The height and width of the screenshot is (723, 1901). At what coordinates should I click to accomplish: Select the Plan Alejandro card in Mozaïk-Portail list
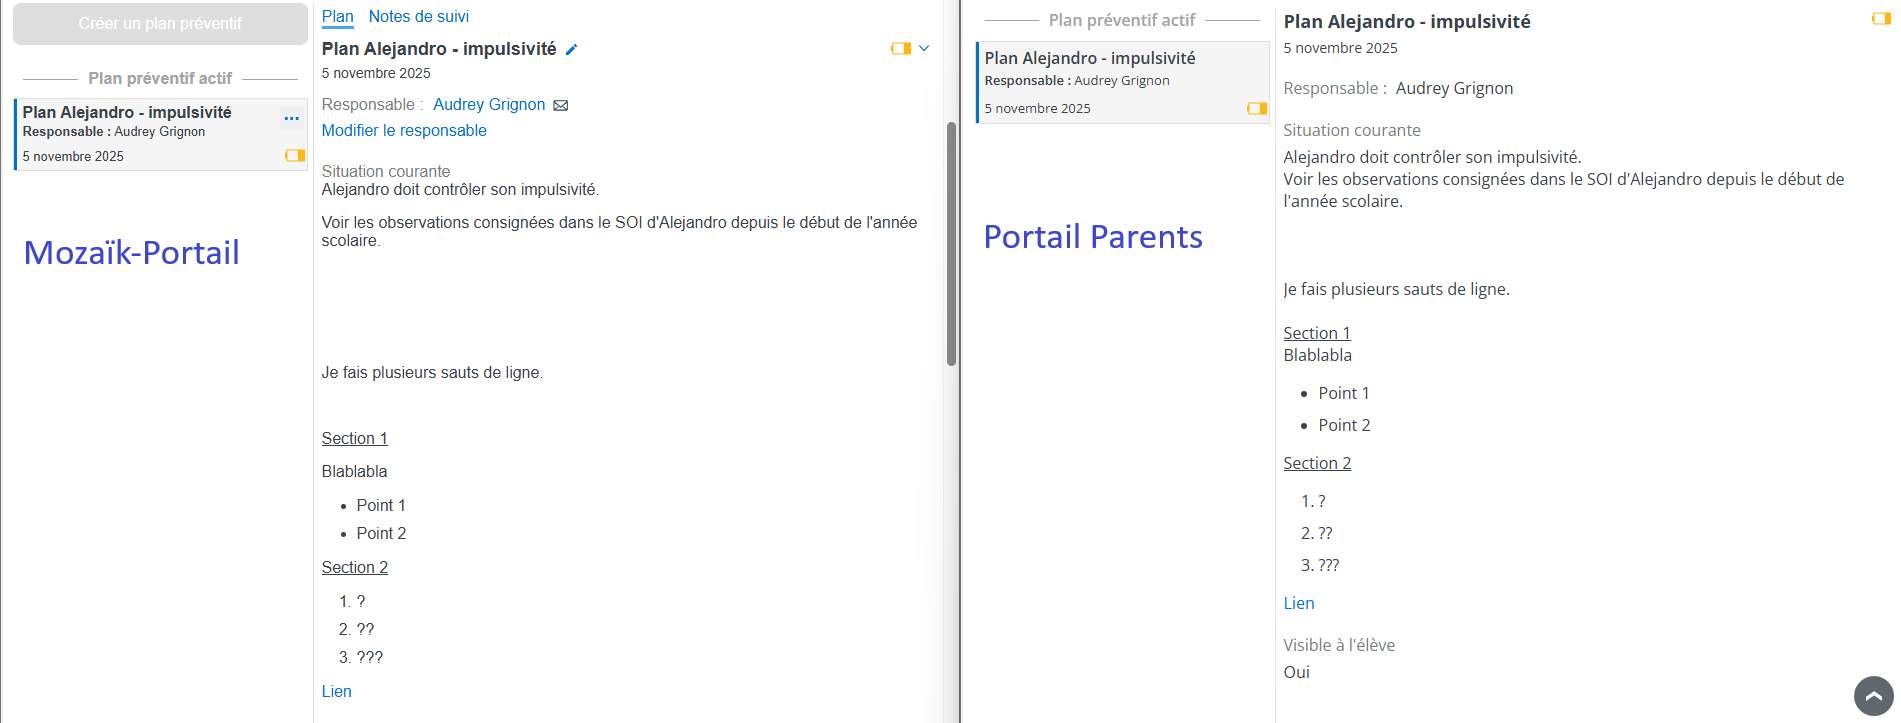pyautogui.click(x=160, y=134)
